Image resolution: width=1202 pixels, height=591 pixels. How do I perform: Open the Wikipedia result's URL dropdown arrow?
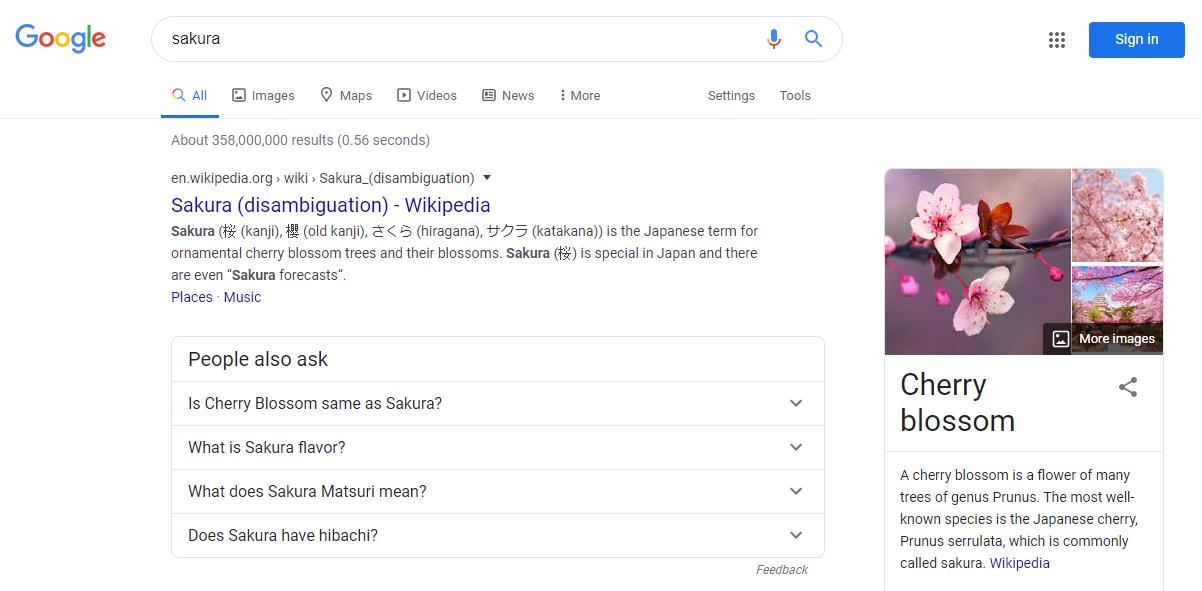pyautogui.click(x=487, y=178)
